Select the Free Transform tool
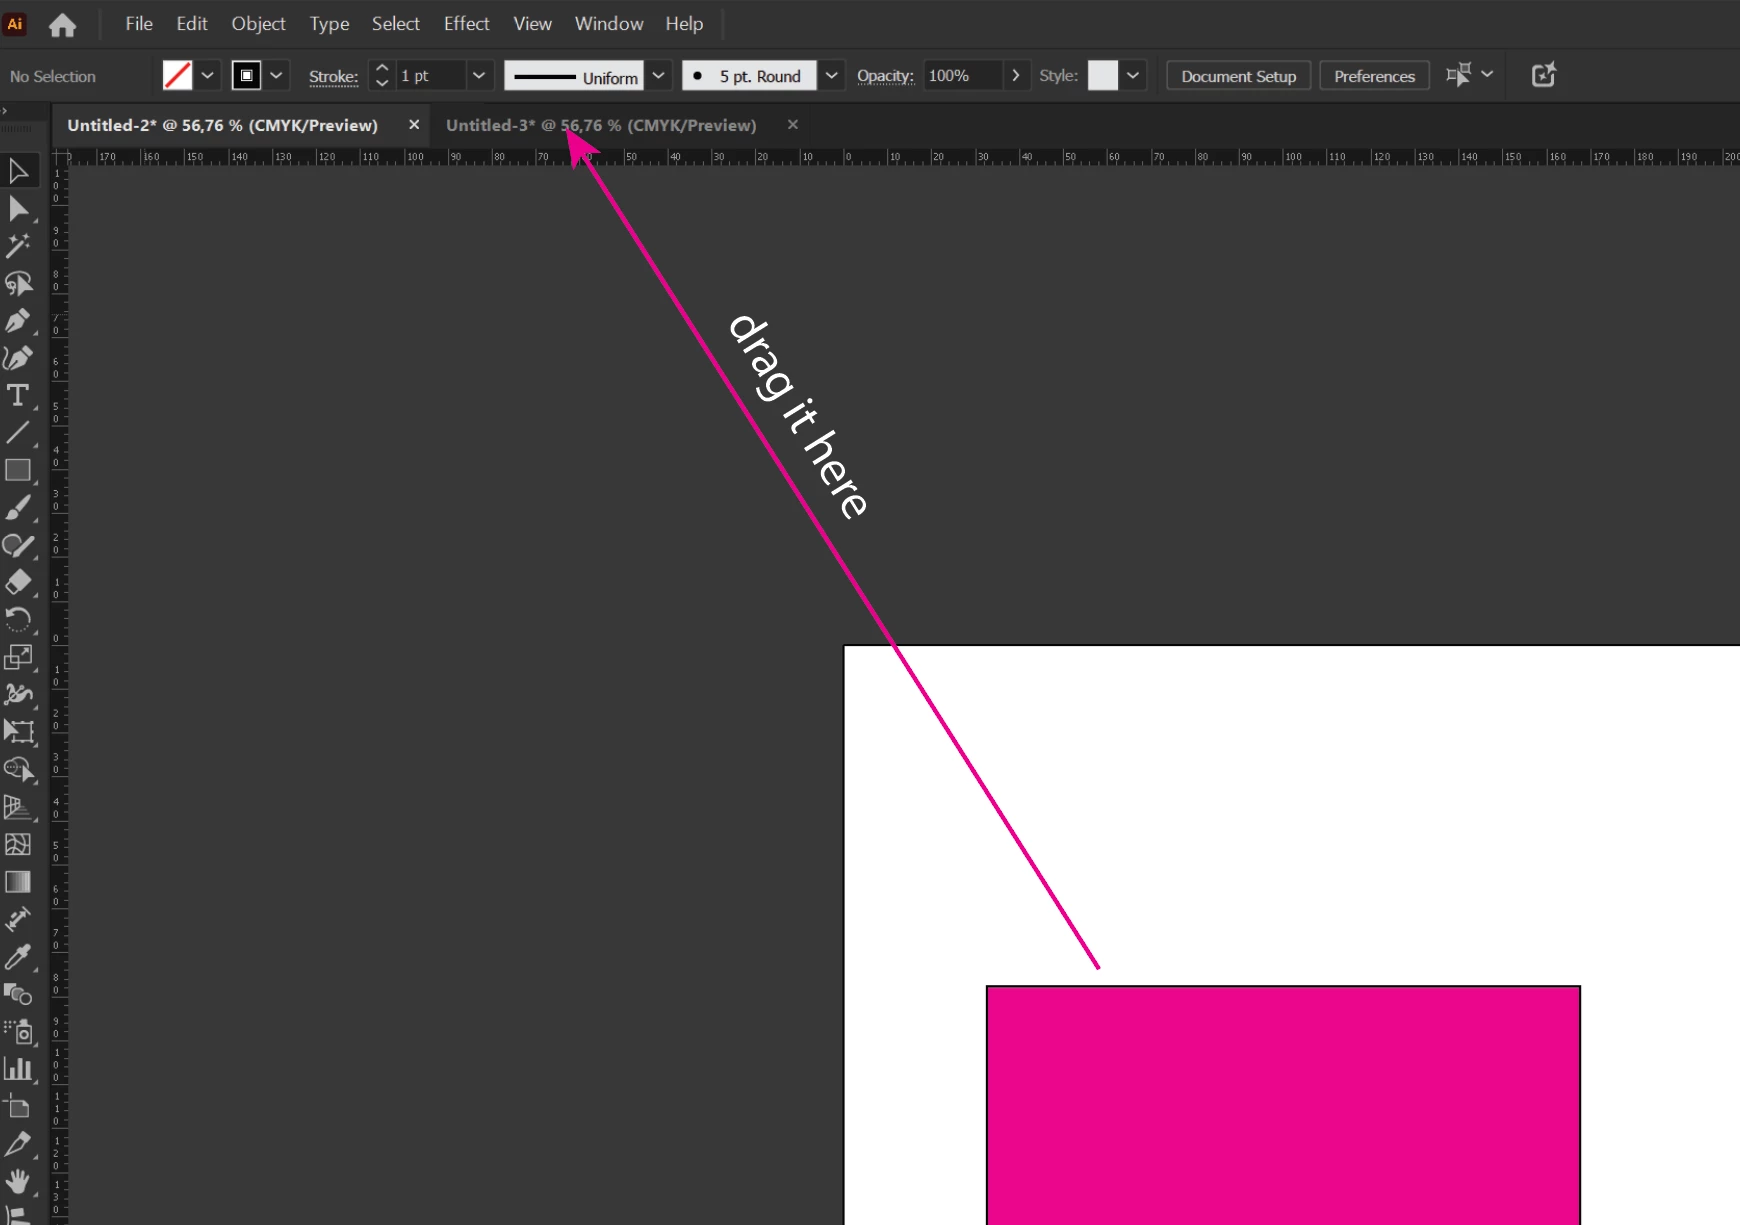The width and height of the screenshot is (1740, 1225). pyautogui.click(x=18, y=732)
